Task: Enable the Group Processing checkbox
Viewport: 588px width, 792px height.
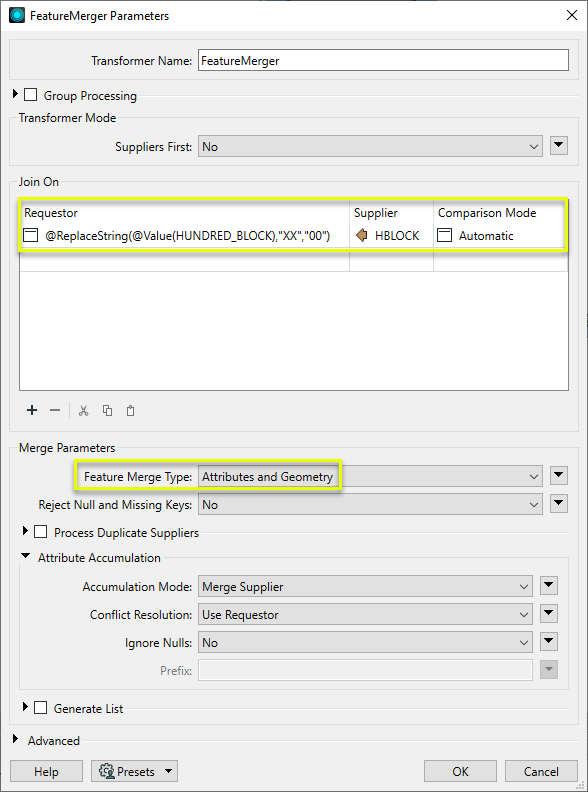Action: (31, 95)
